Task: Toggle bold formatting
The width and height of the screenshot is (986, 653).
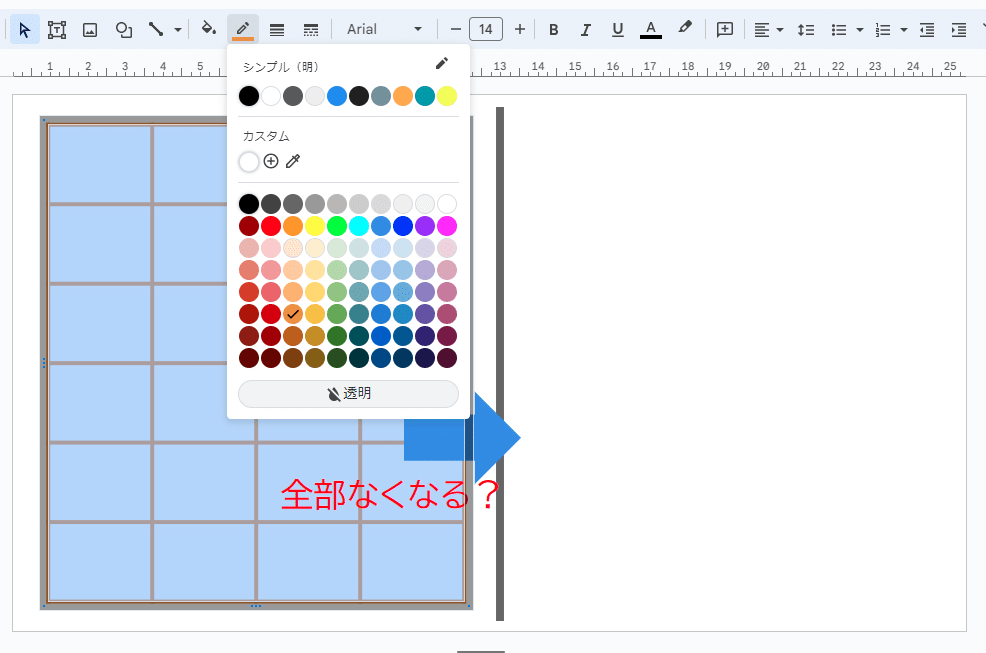Action: point(553,30)
